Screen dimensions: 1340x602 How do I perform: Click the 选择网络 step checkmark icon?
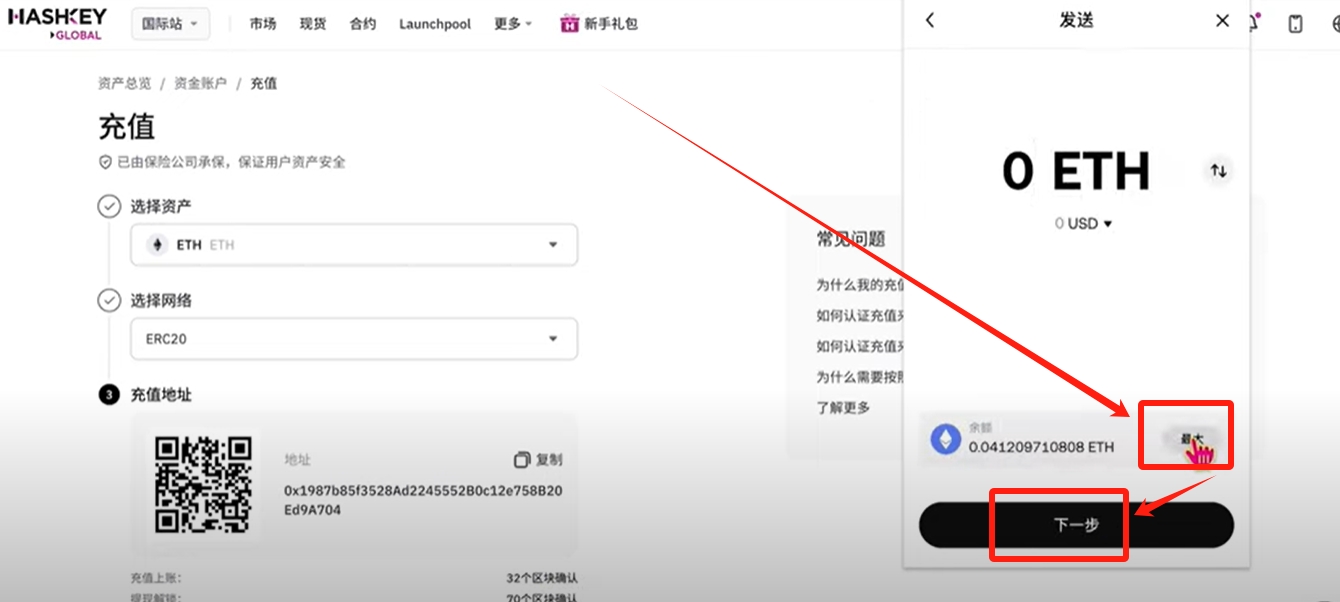point(109,301)
